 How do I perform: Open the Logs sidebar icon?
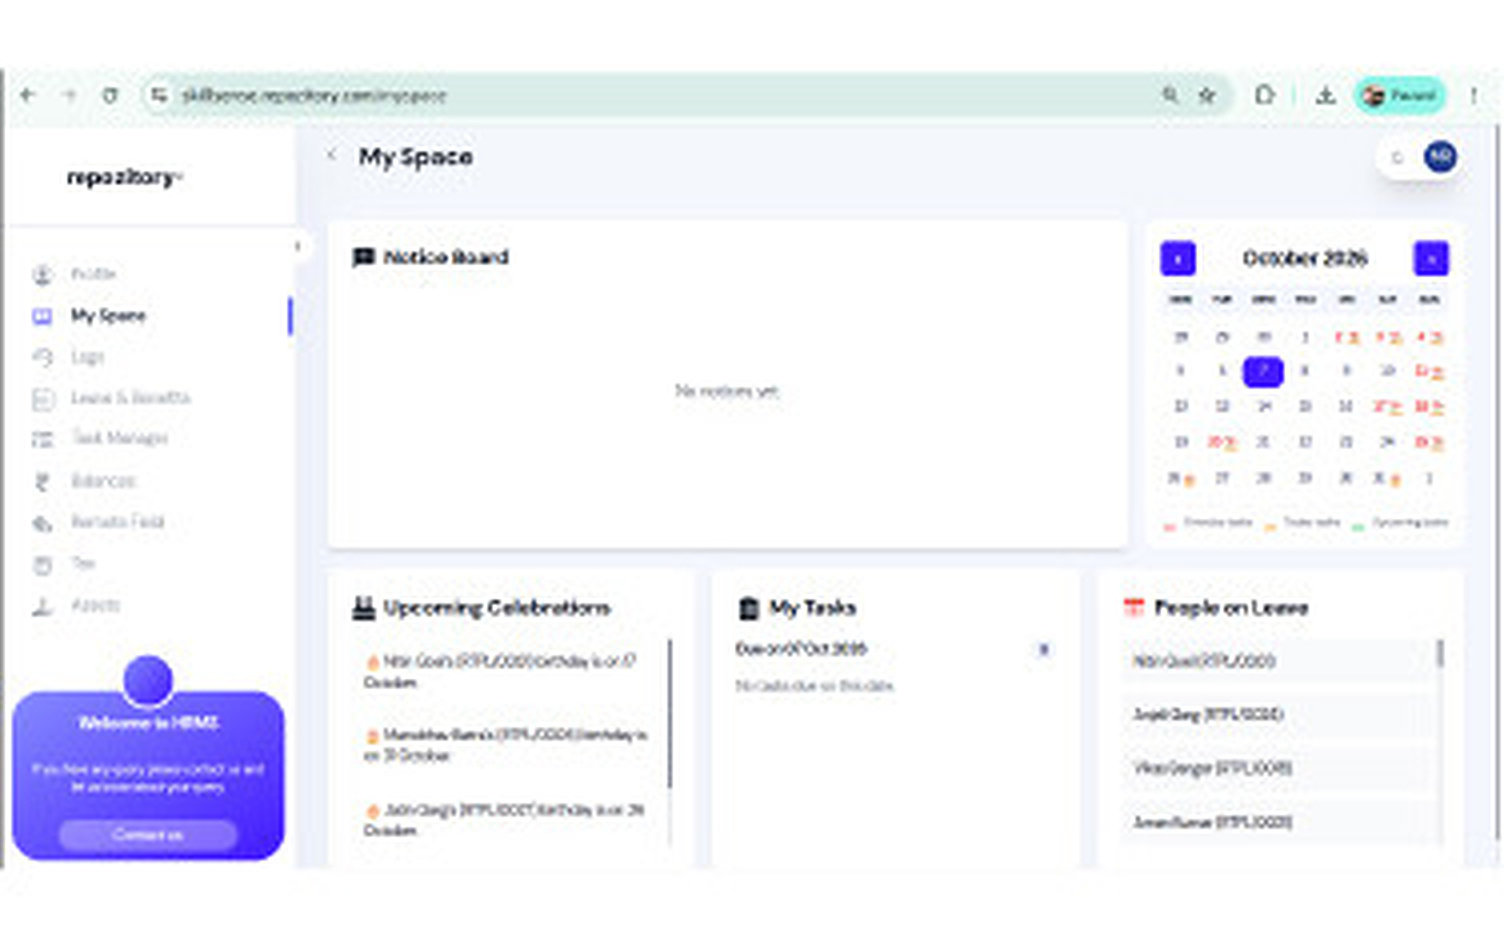[42, 357]
